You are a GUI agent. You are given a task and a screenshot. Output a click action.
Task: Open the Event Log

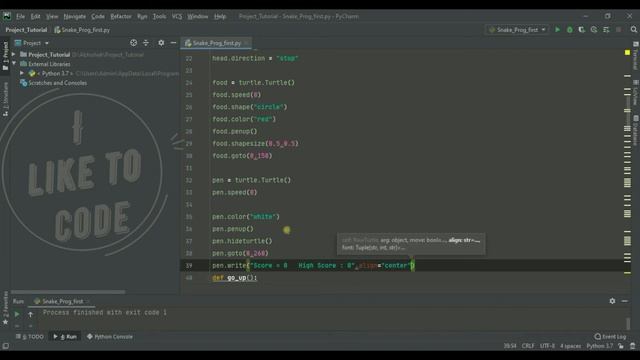pyautogui.click(x=610, y=337)
